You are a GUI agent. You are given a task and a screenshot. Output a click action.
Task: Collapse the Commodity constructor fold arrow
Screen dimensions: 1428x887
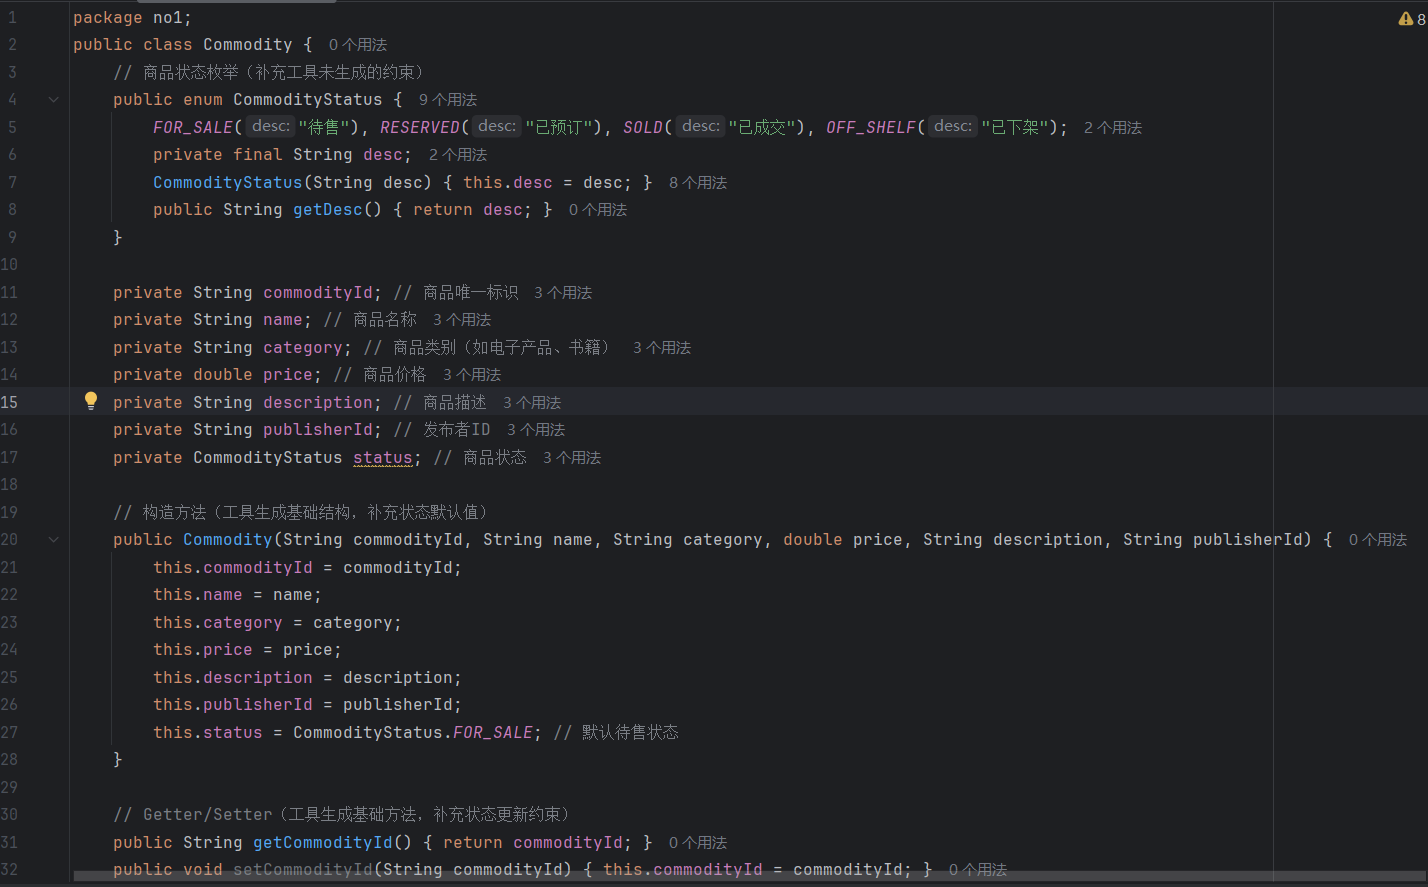pyautogui.click(x=54, y=540)
